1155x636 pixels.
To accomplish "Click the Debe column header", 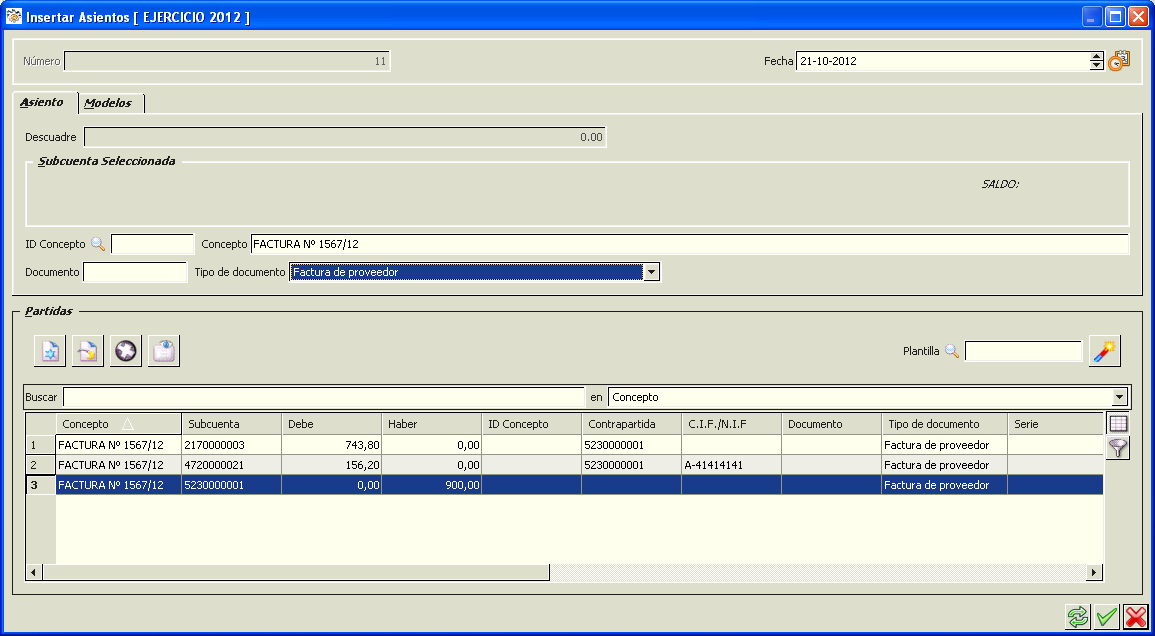I will (331, 424).
